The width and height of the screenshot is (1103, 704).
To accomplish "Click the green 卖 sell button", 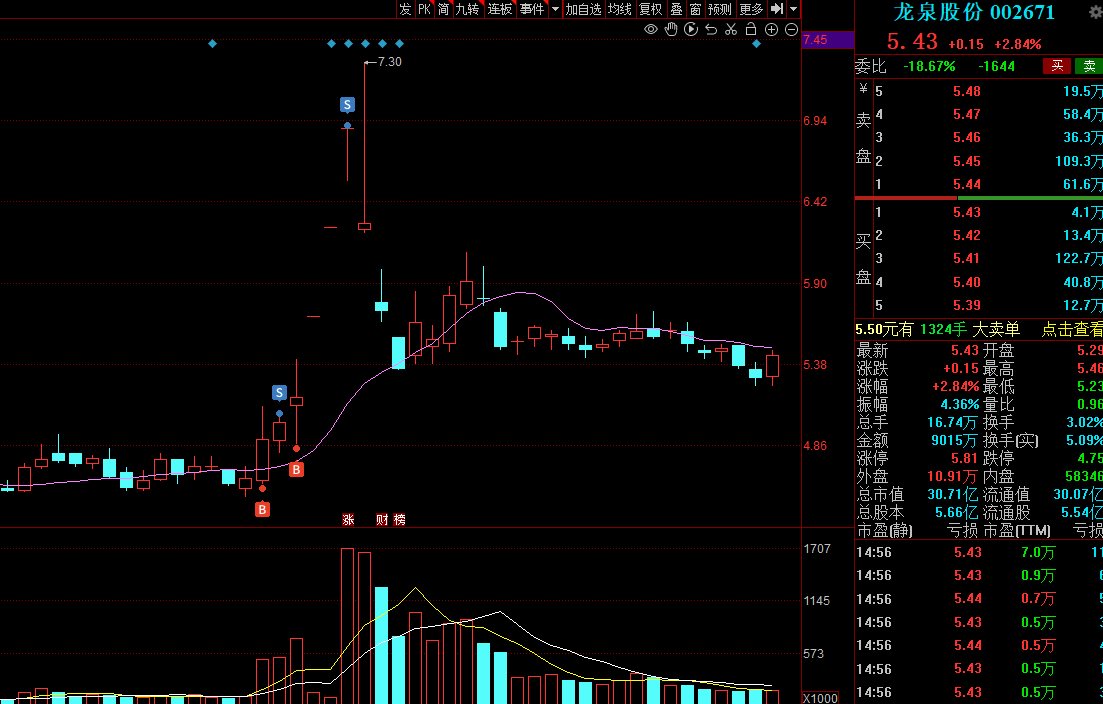I will (1088, 66).
